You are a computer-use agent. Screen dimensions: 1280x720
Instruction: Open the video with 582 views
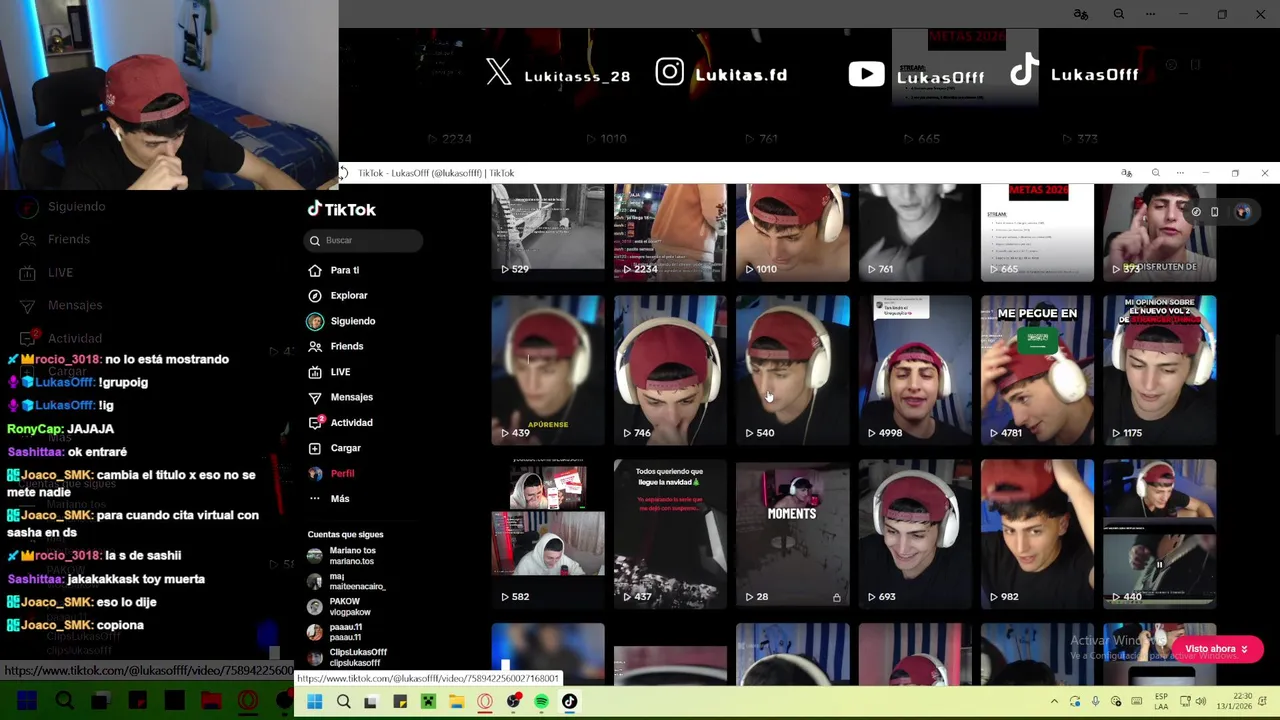[x=548, y=534]
